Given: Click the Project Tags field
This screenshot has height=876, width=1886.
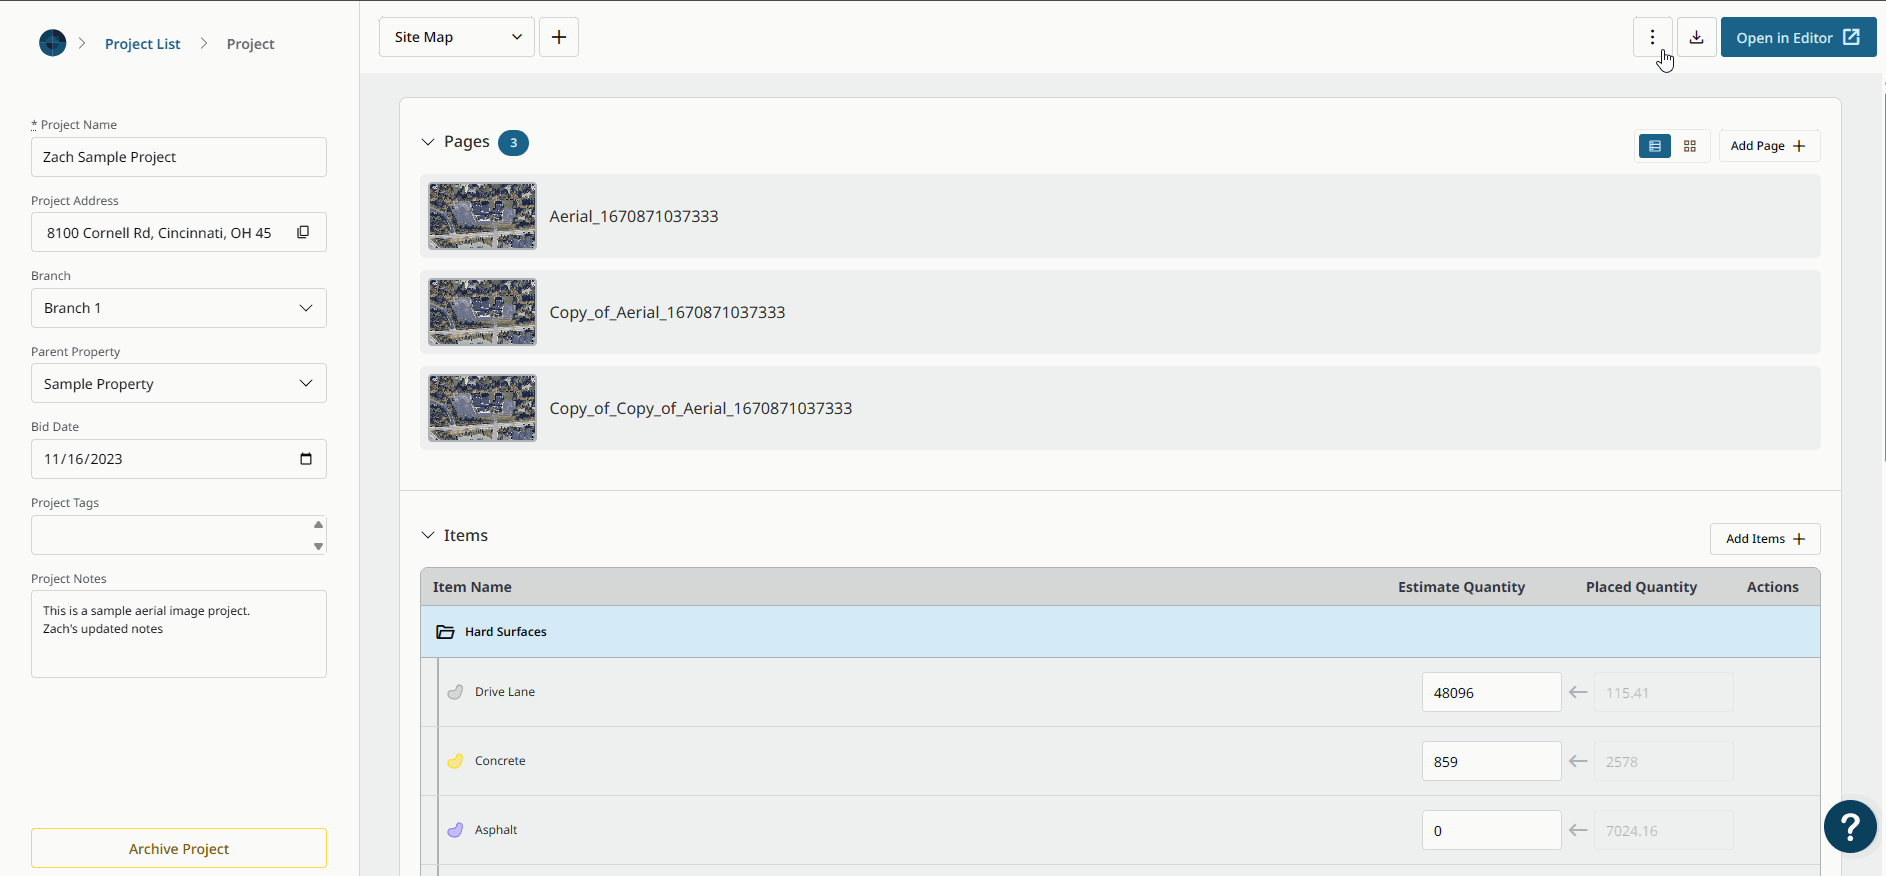Looking at the screenshot, I should pos(179,535).
